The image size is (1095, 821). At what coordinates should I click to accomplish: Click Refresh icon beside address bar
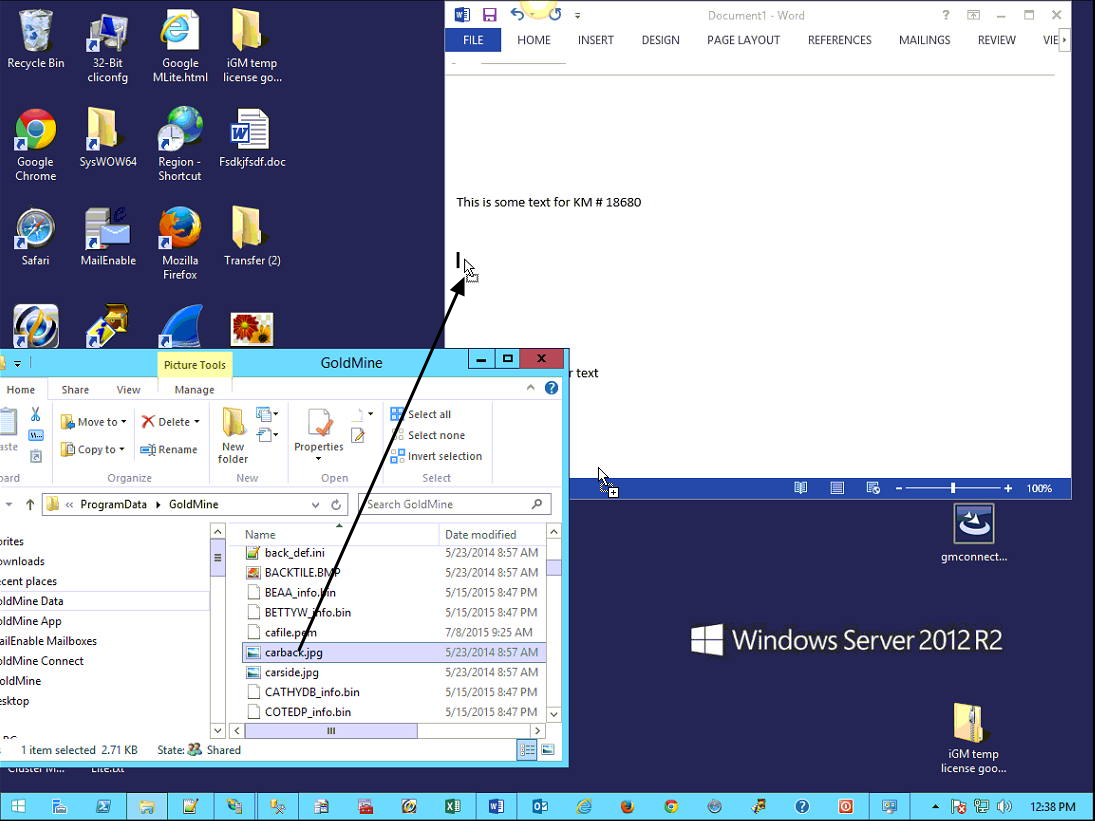click(x=337, y=505)
